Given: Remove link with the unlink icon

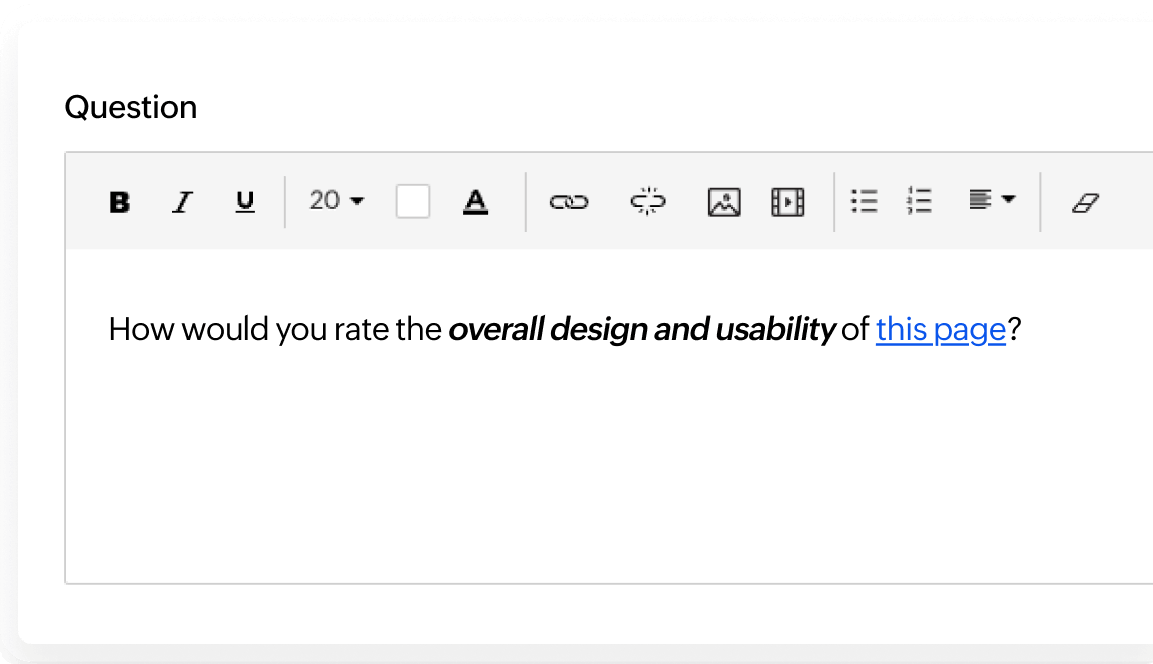Looking at the screenshot, I should coord(648,201).
